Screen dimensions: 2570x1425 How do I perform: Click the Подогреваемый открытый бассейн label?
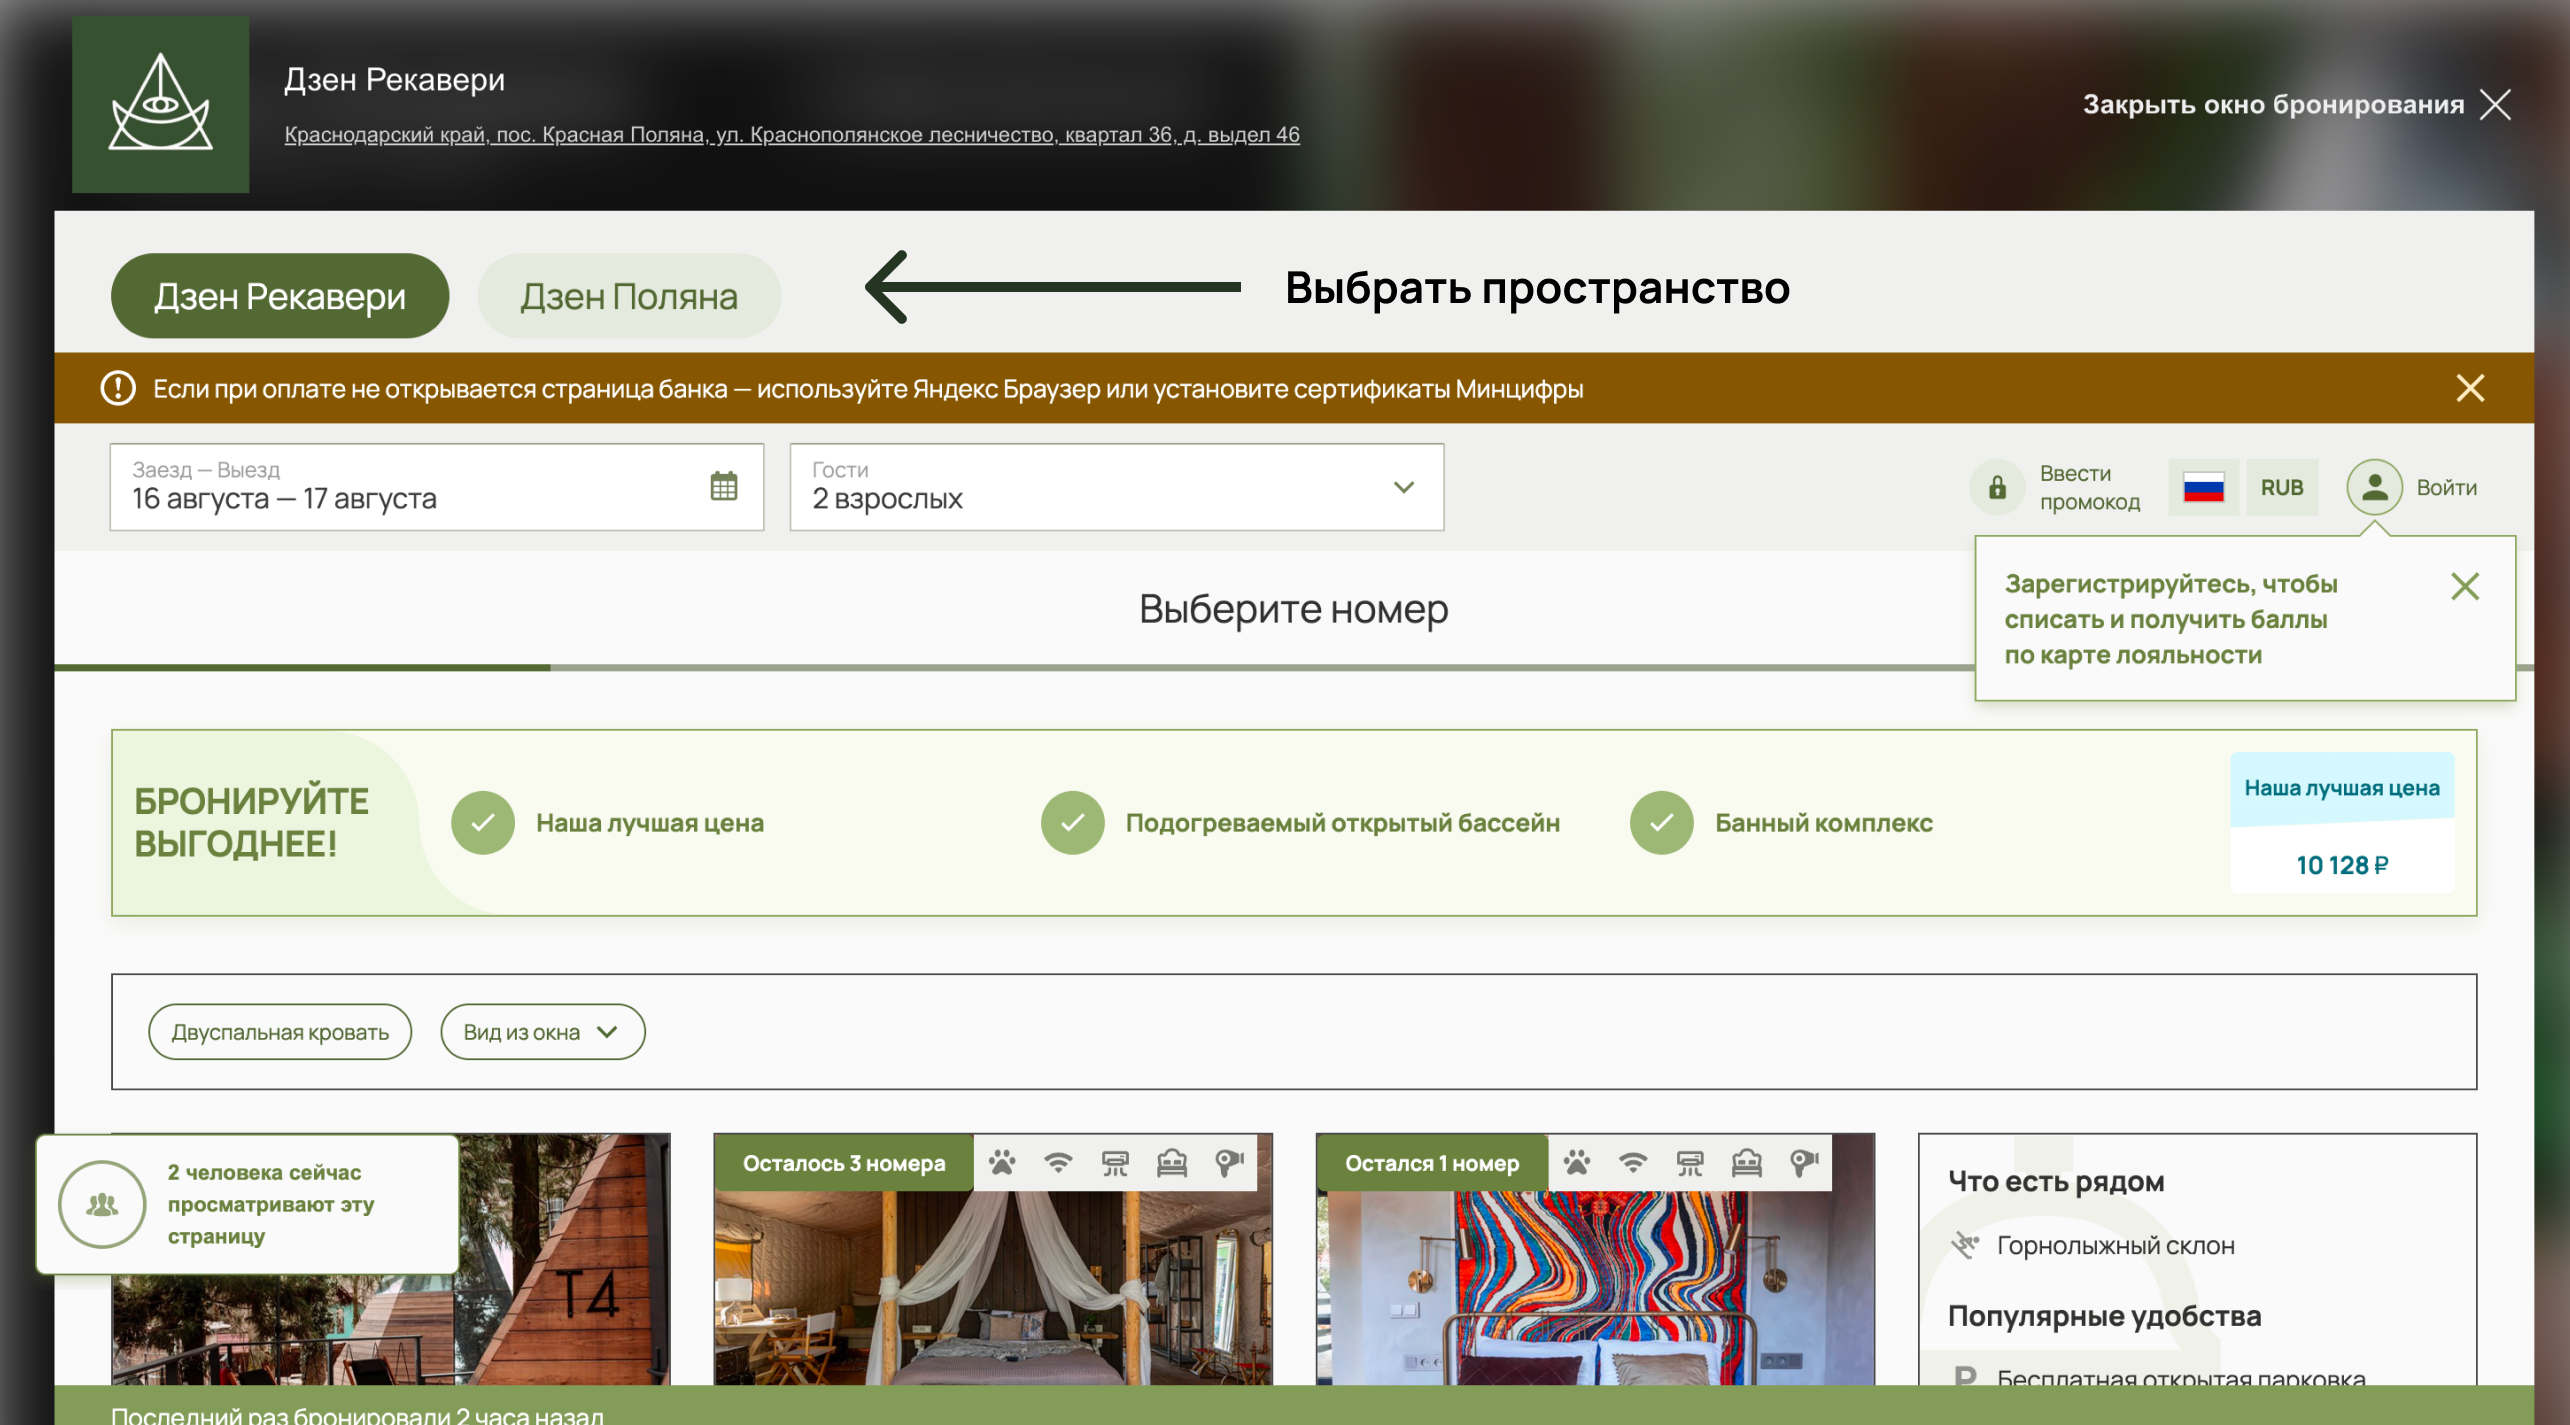[1342, 823]
